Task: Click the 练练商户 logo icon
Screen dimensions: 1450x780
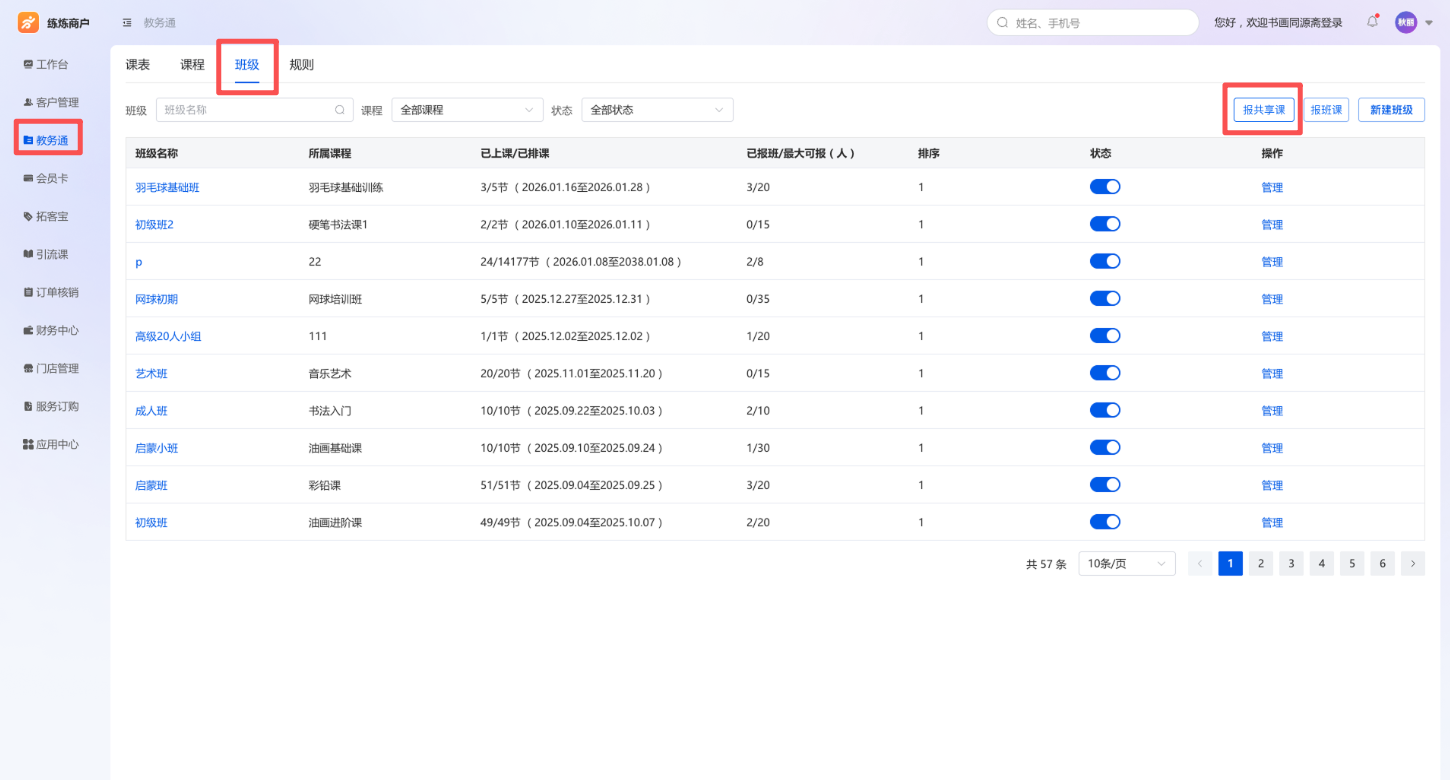Action: 28,22
